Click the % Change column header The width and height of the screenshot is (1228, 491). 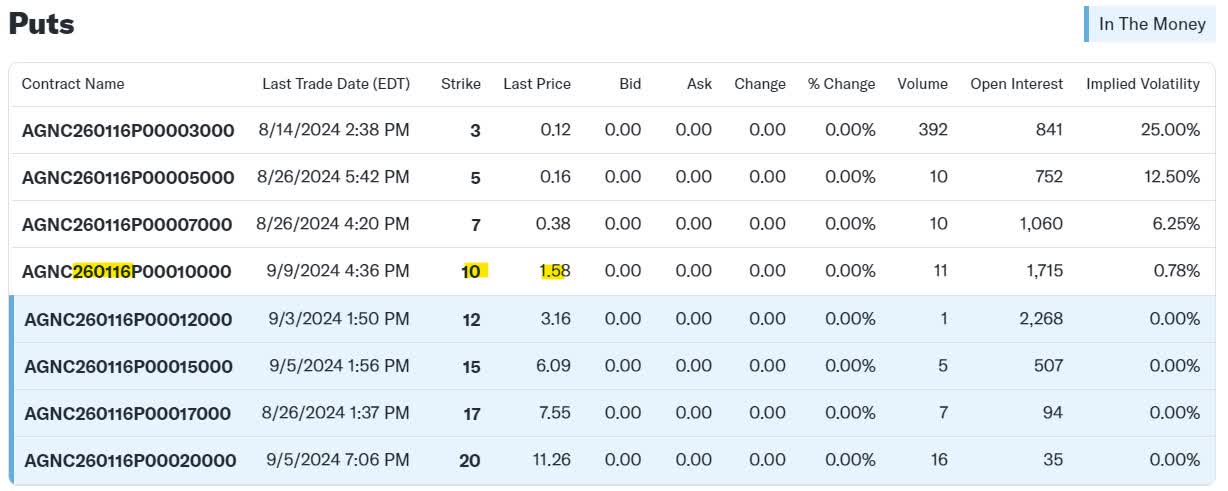[x=841, y=84]
